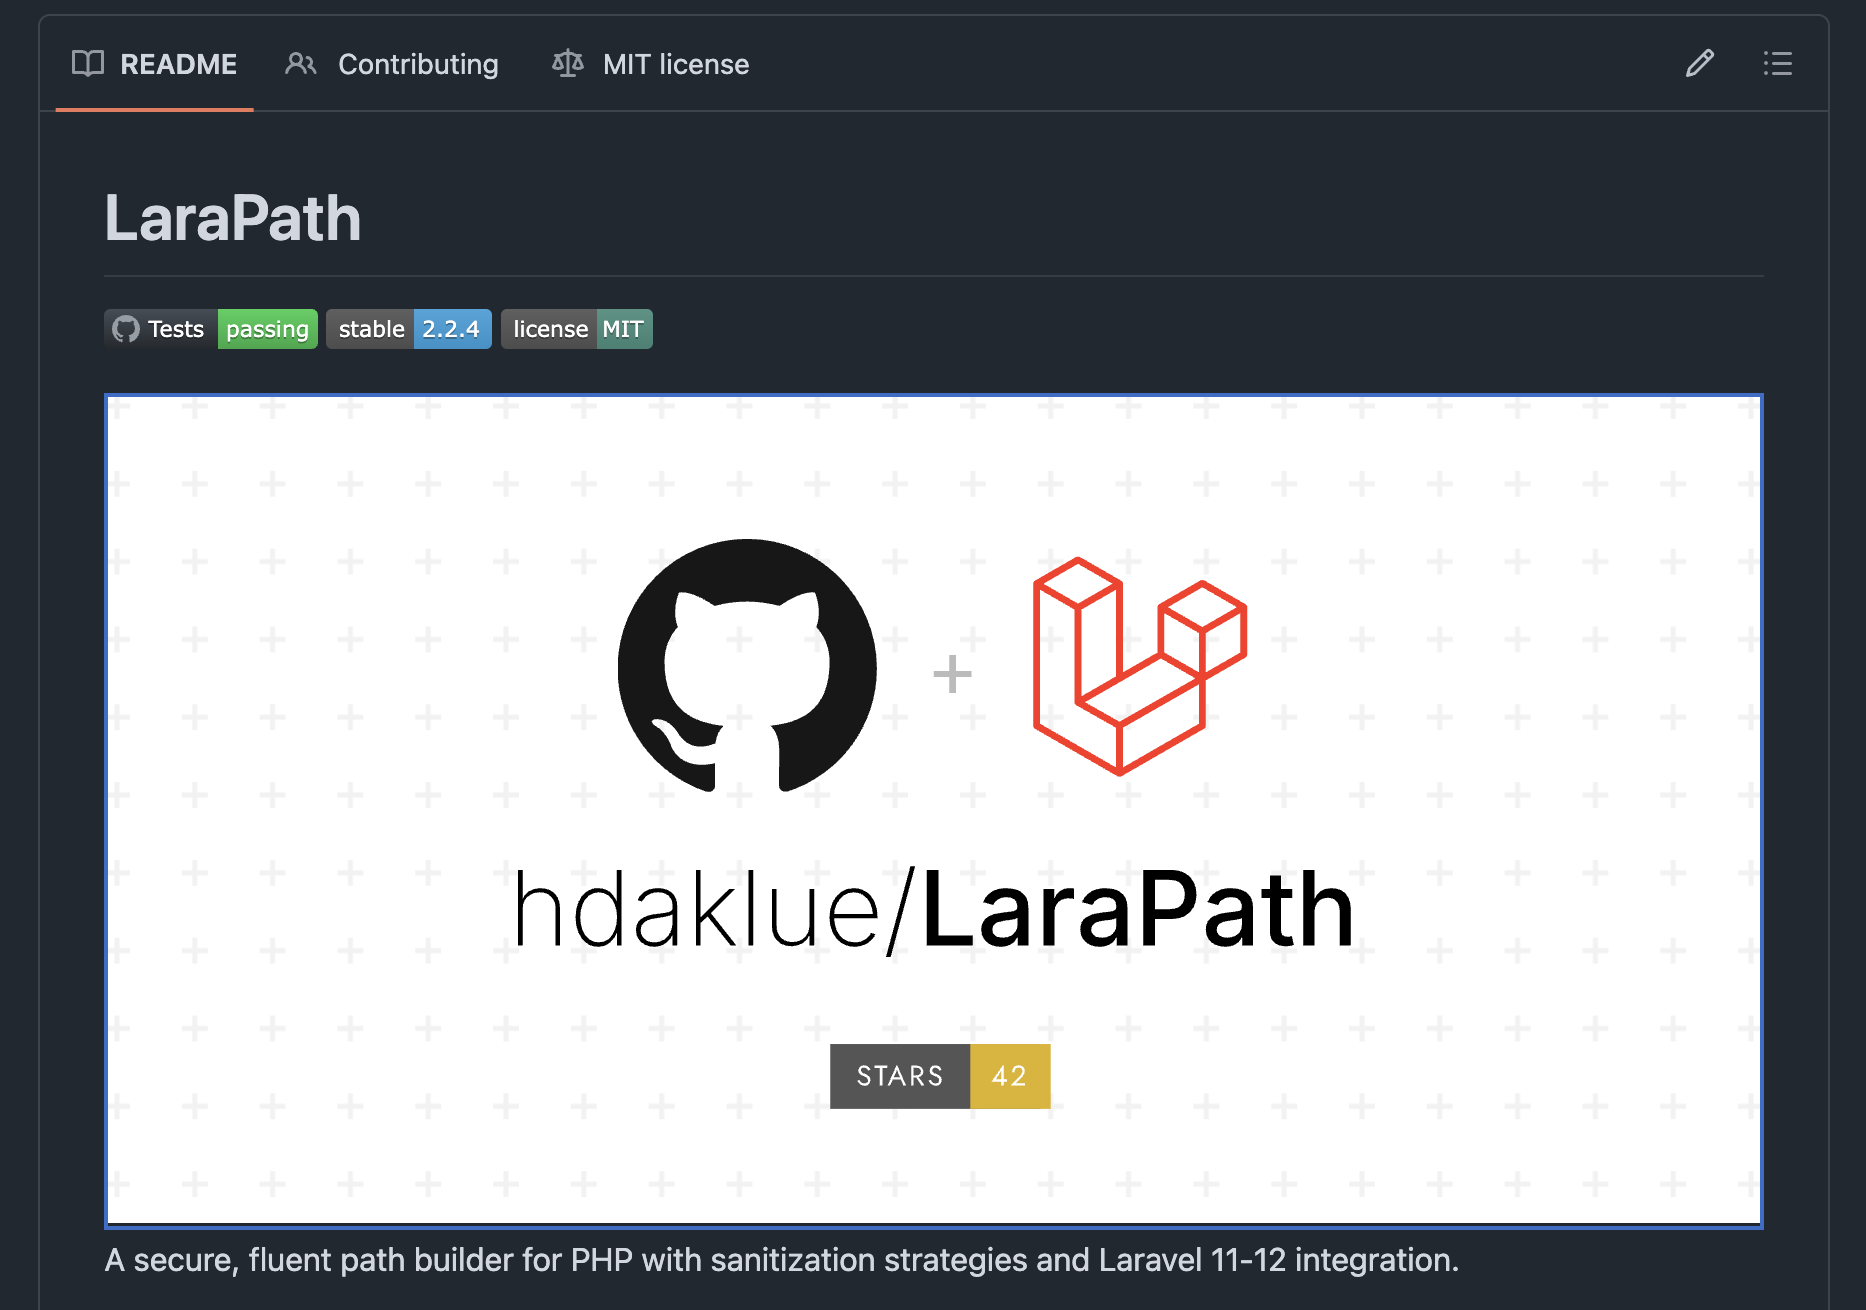Select the red Laravel logo in the banner
Screen dimensions: 1866x1310
click(x=1140, y=668)
